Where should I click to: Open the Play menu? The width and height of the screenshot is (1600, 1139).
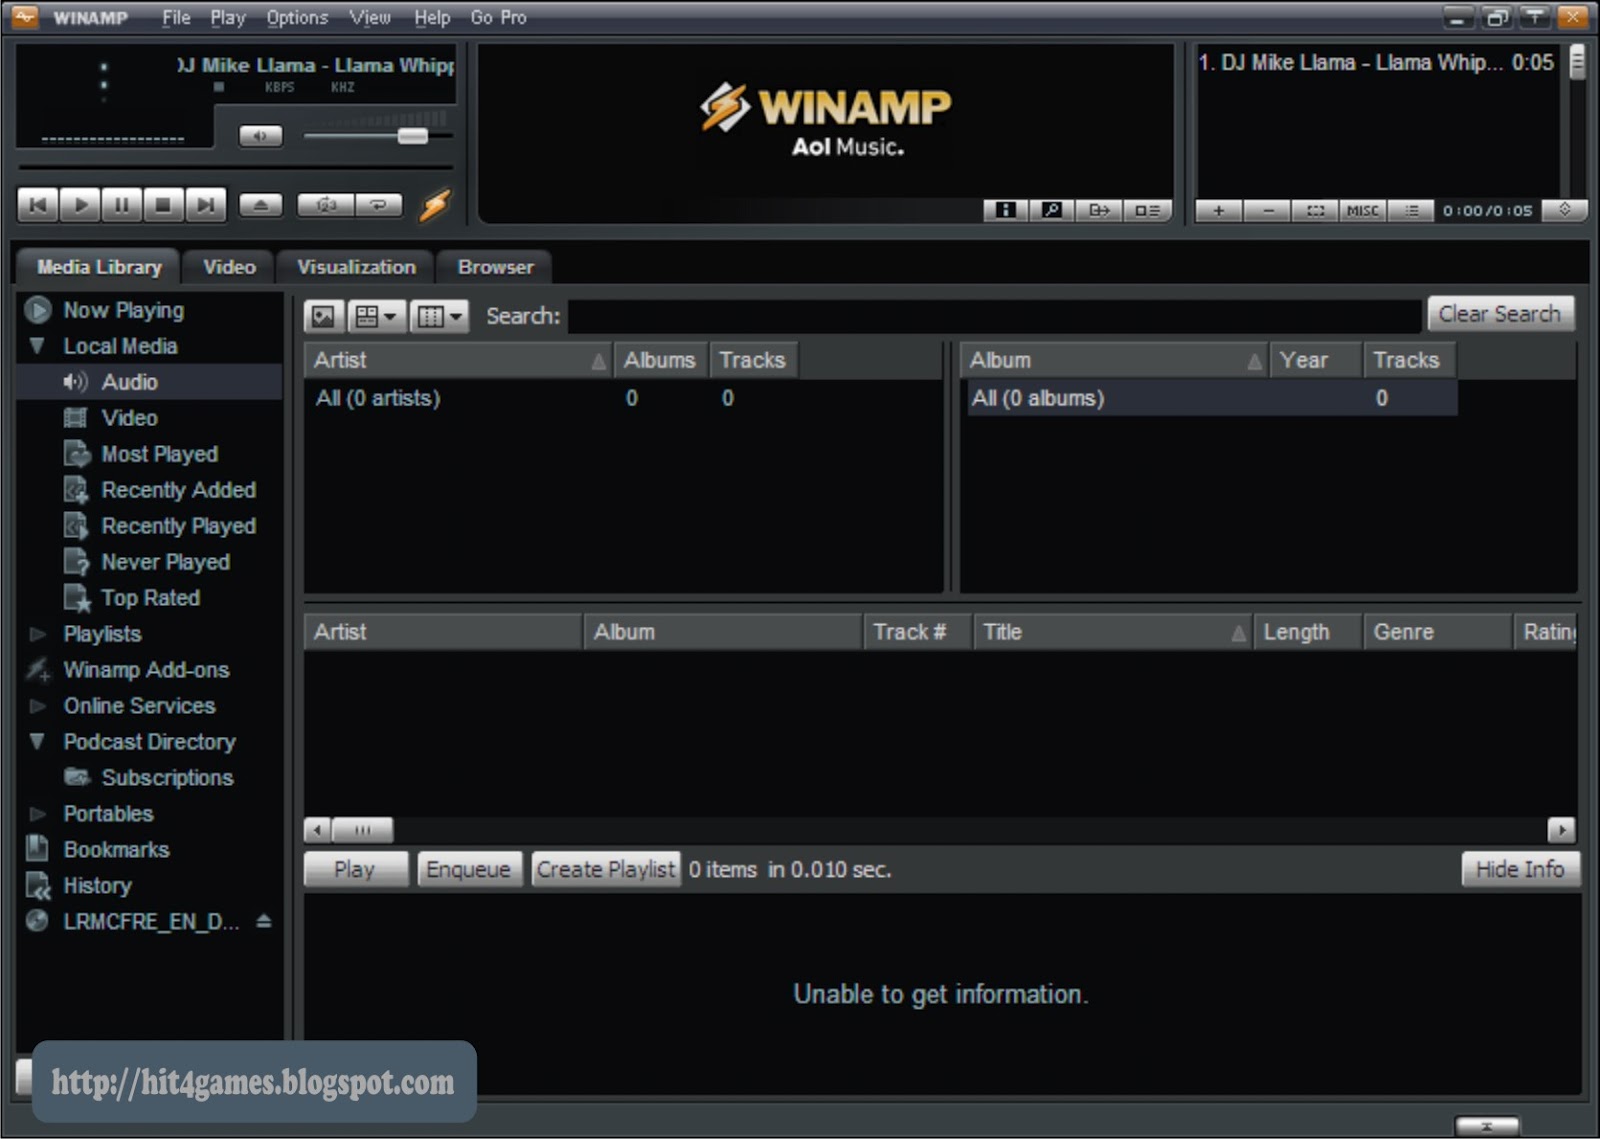[x=228, y=17]
